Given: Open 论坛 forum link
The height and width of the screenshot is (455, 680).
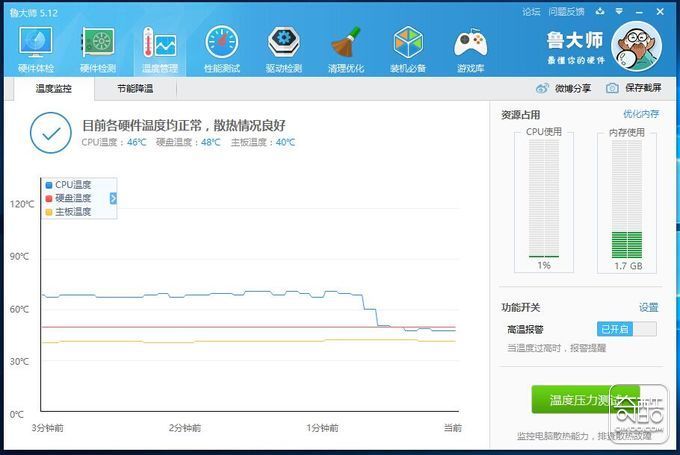Looking at the screenshot, I should coord(531,12).
